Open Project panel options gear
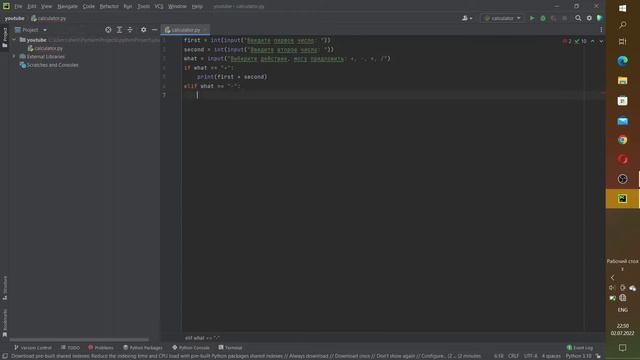The image size is (640, 360). [x=143, y=30]
